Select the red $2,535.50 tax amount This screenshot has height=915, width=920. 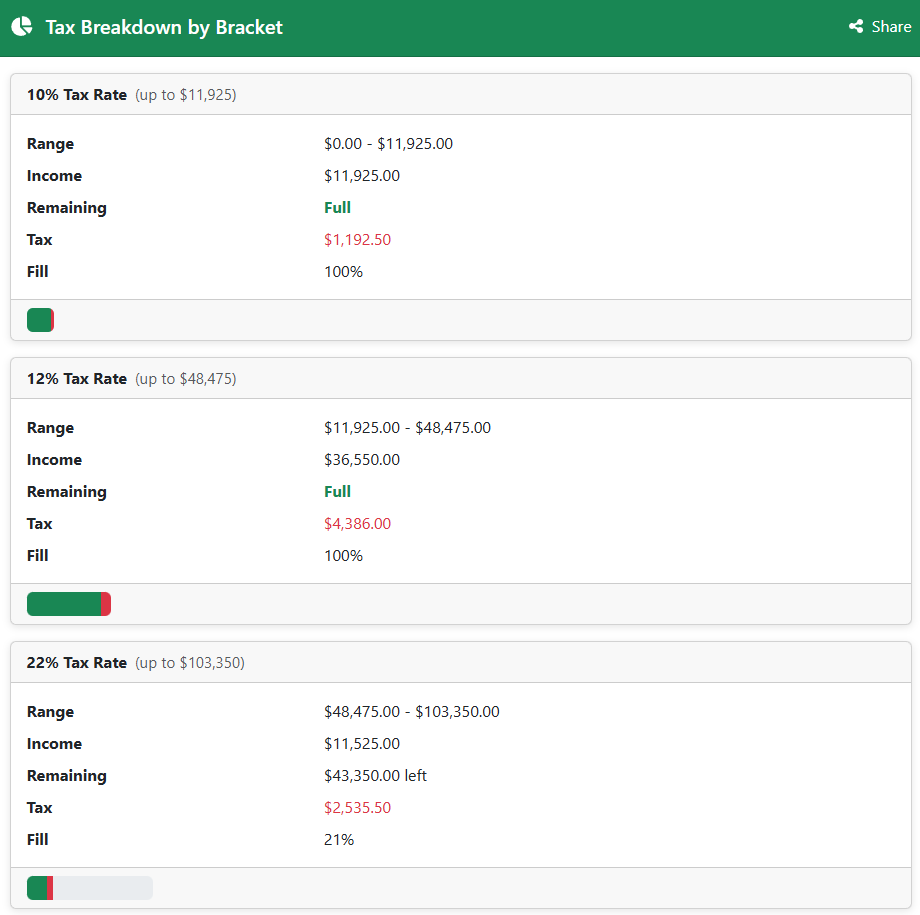(x=357, y=807)
